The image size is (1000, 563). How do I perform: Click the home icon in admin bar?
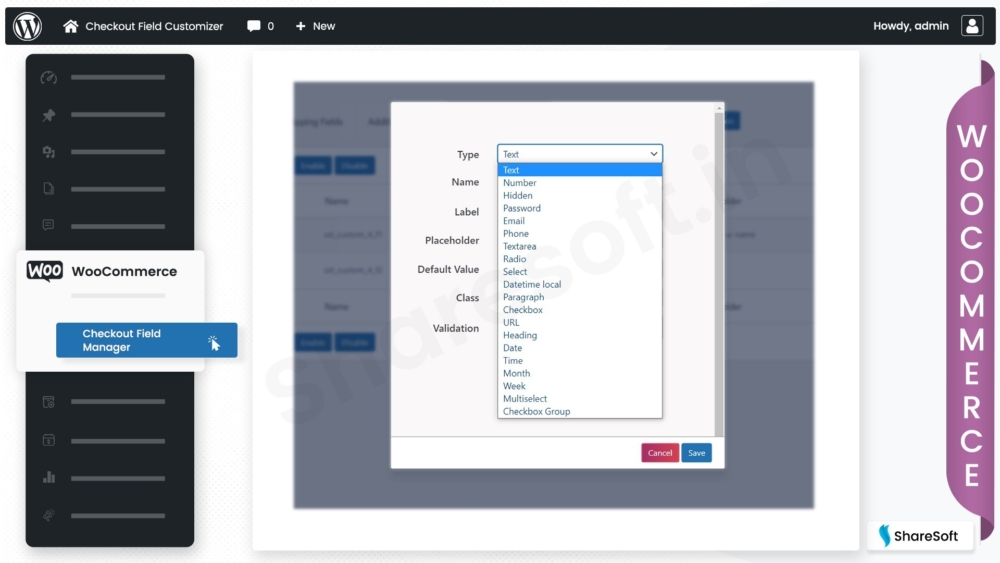pos(70,26)
